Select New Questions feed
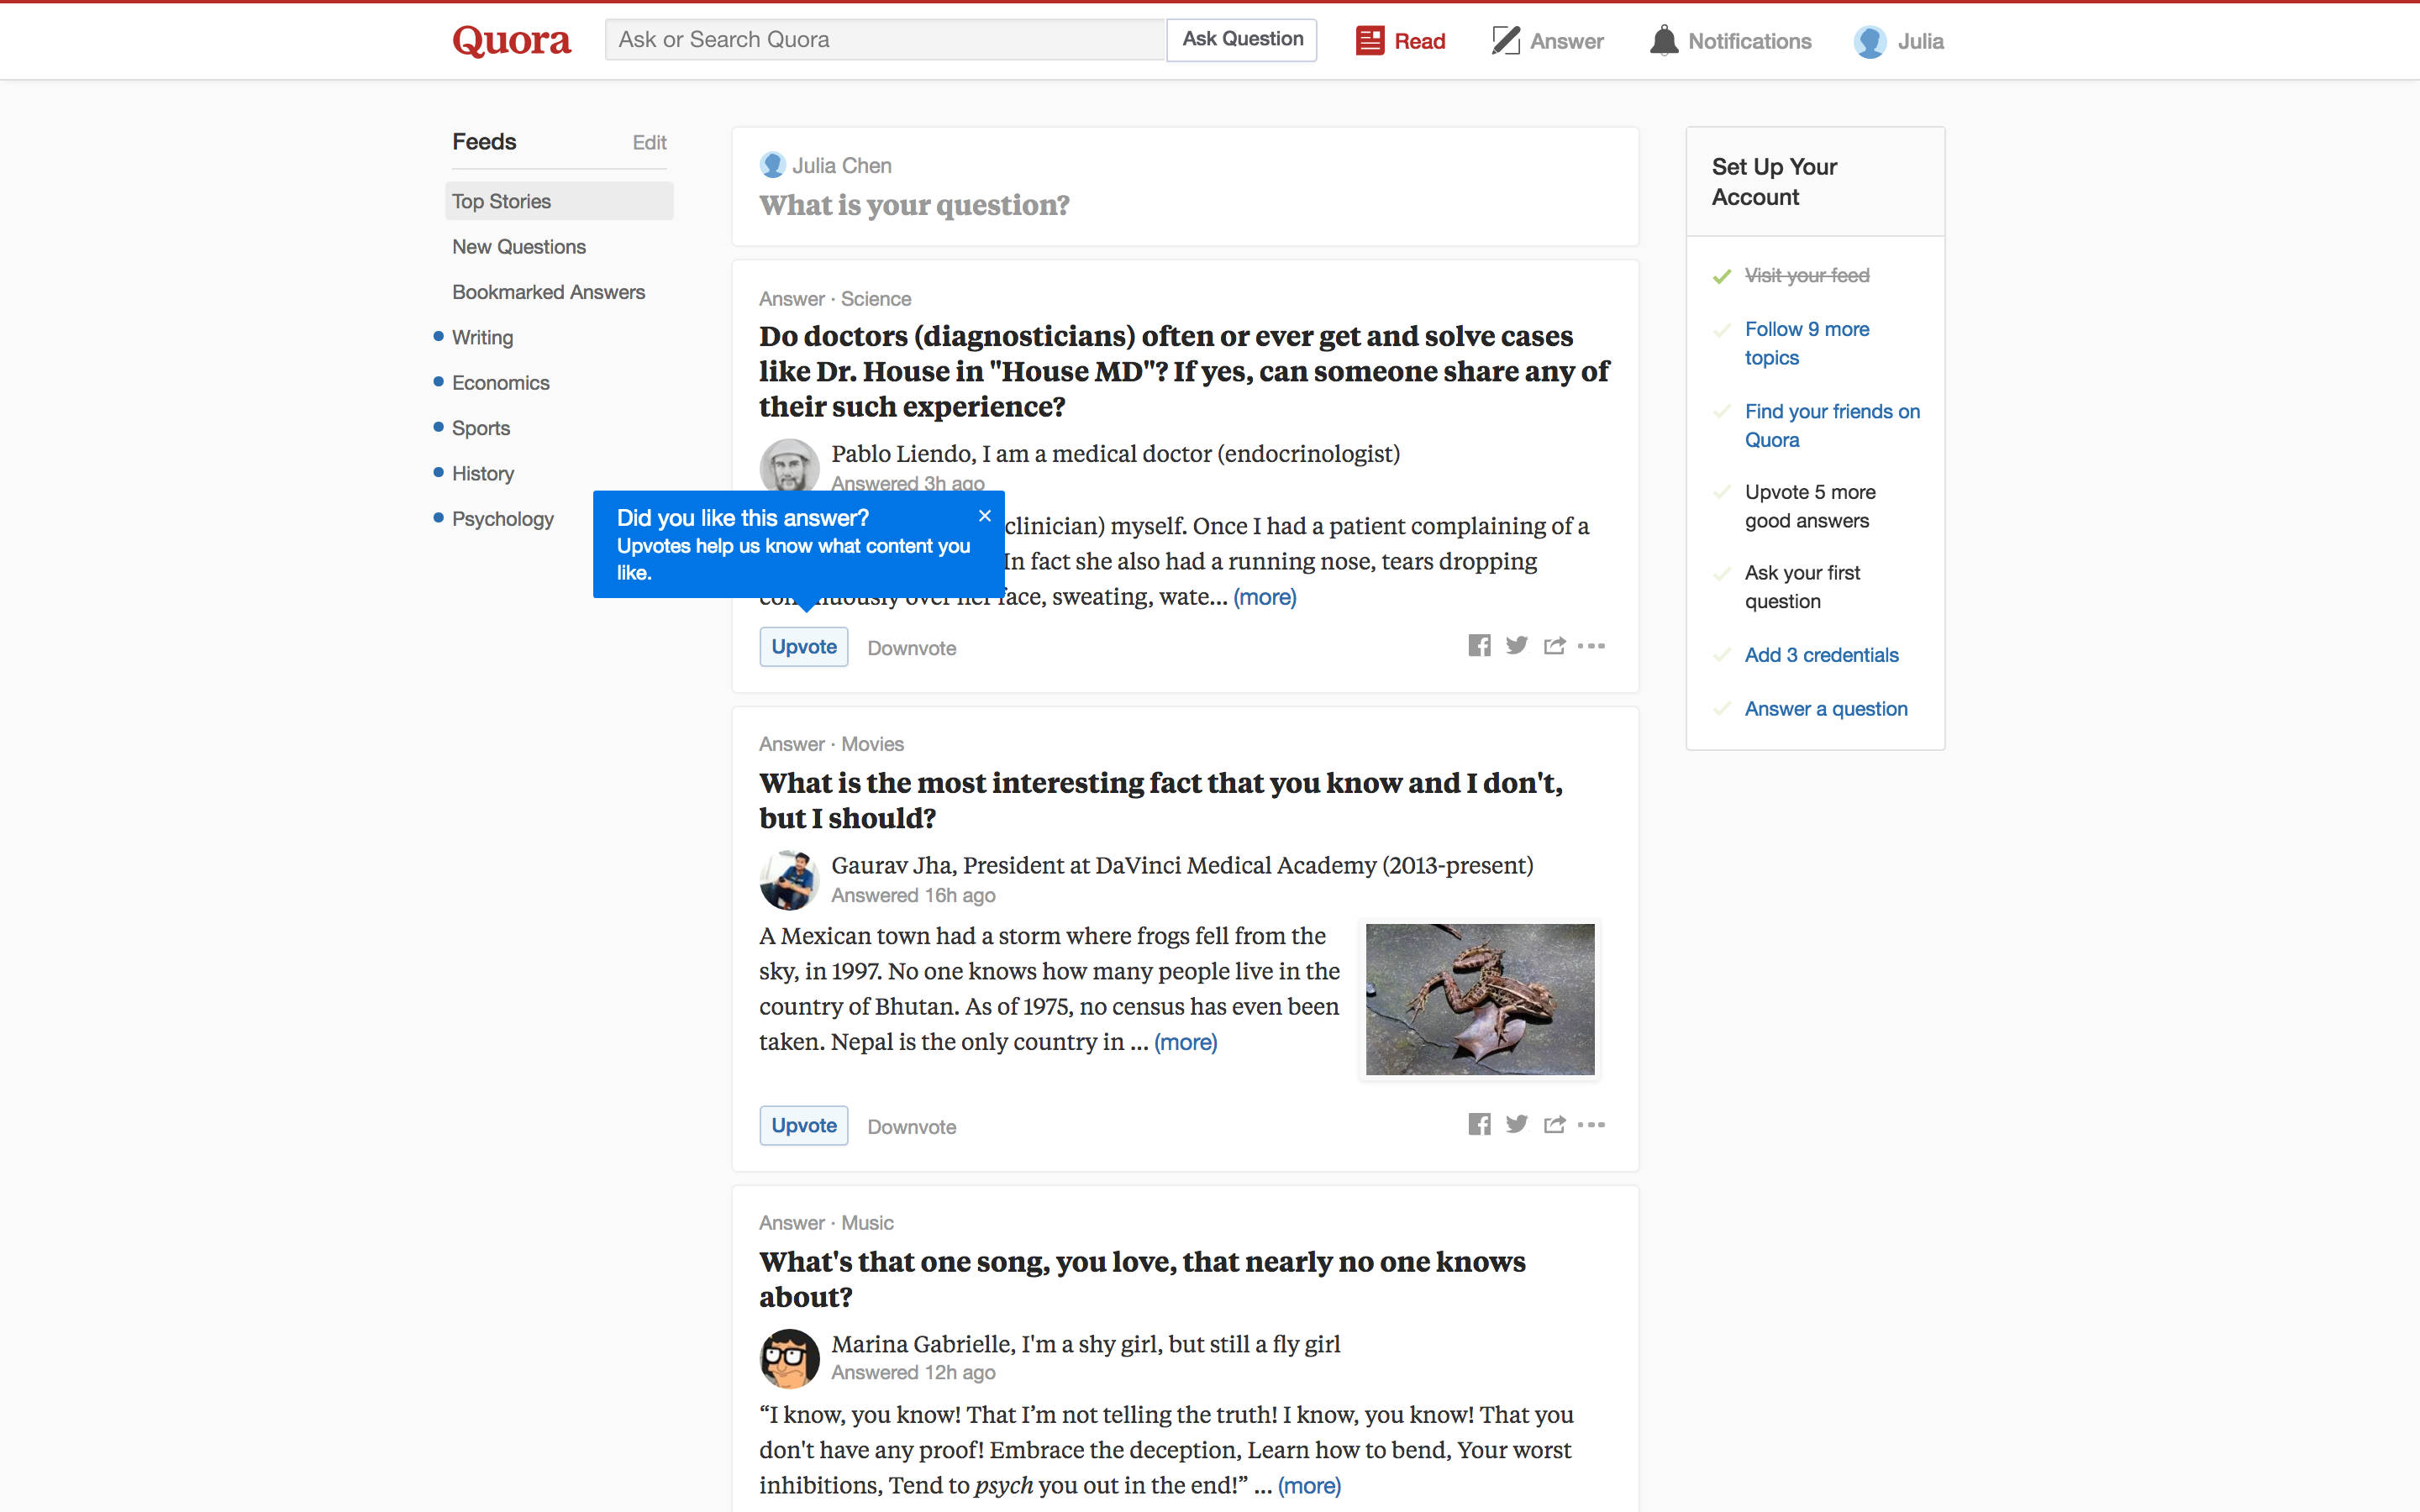This screenshot has width=2420, height=1512. pyautogui.click(x=519, y=247)
